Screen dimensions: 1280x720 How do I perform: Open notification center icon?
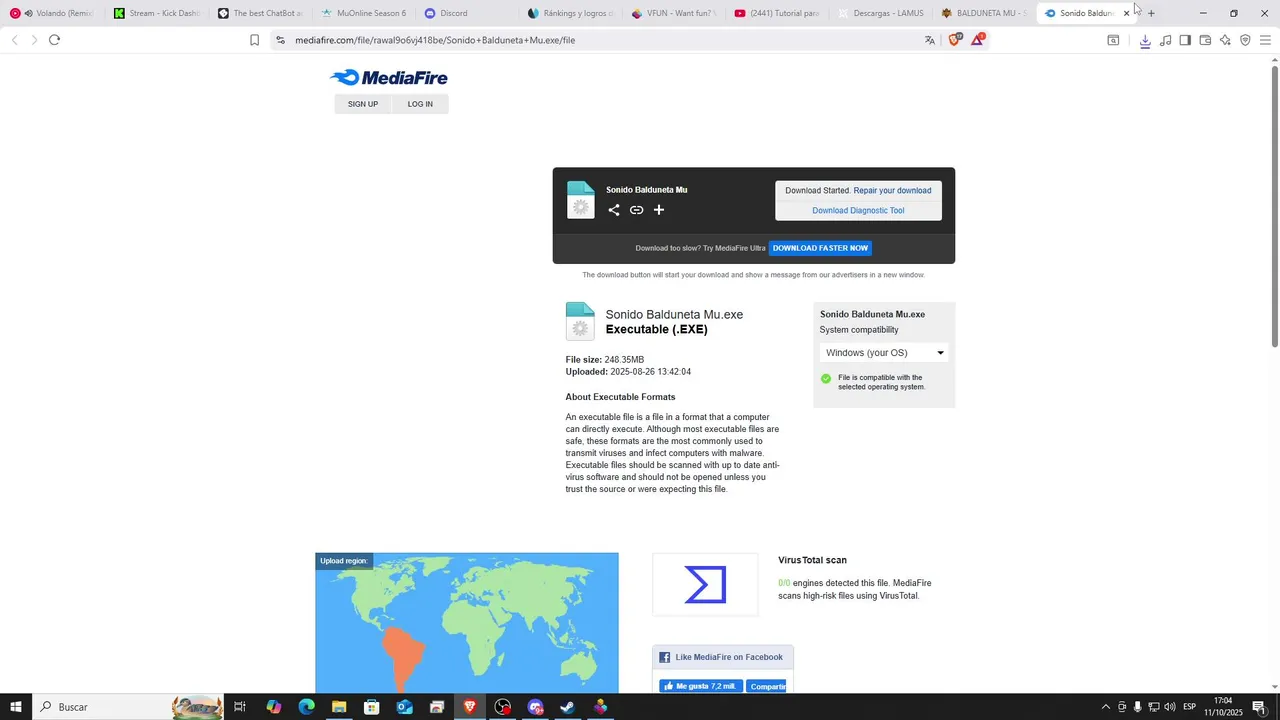(1259, 707)
